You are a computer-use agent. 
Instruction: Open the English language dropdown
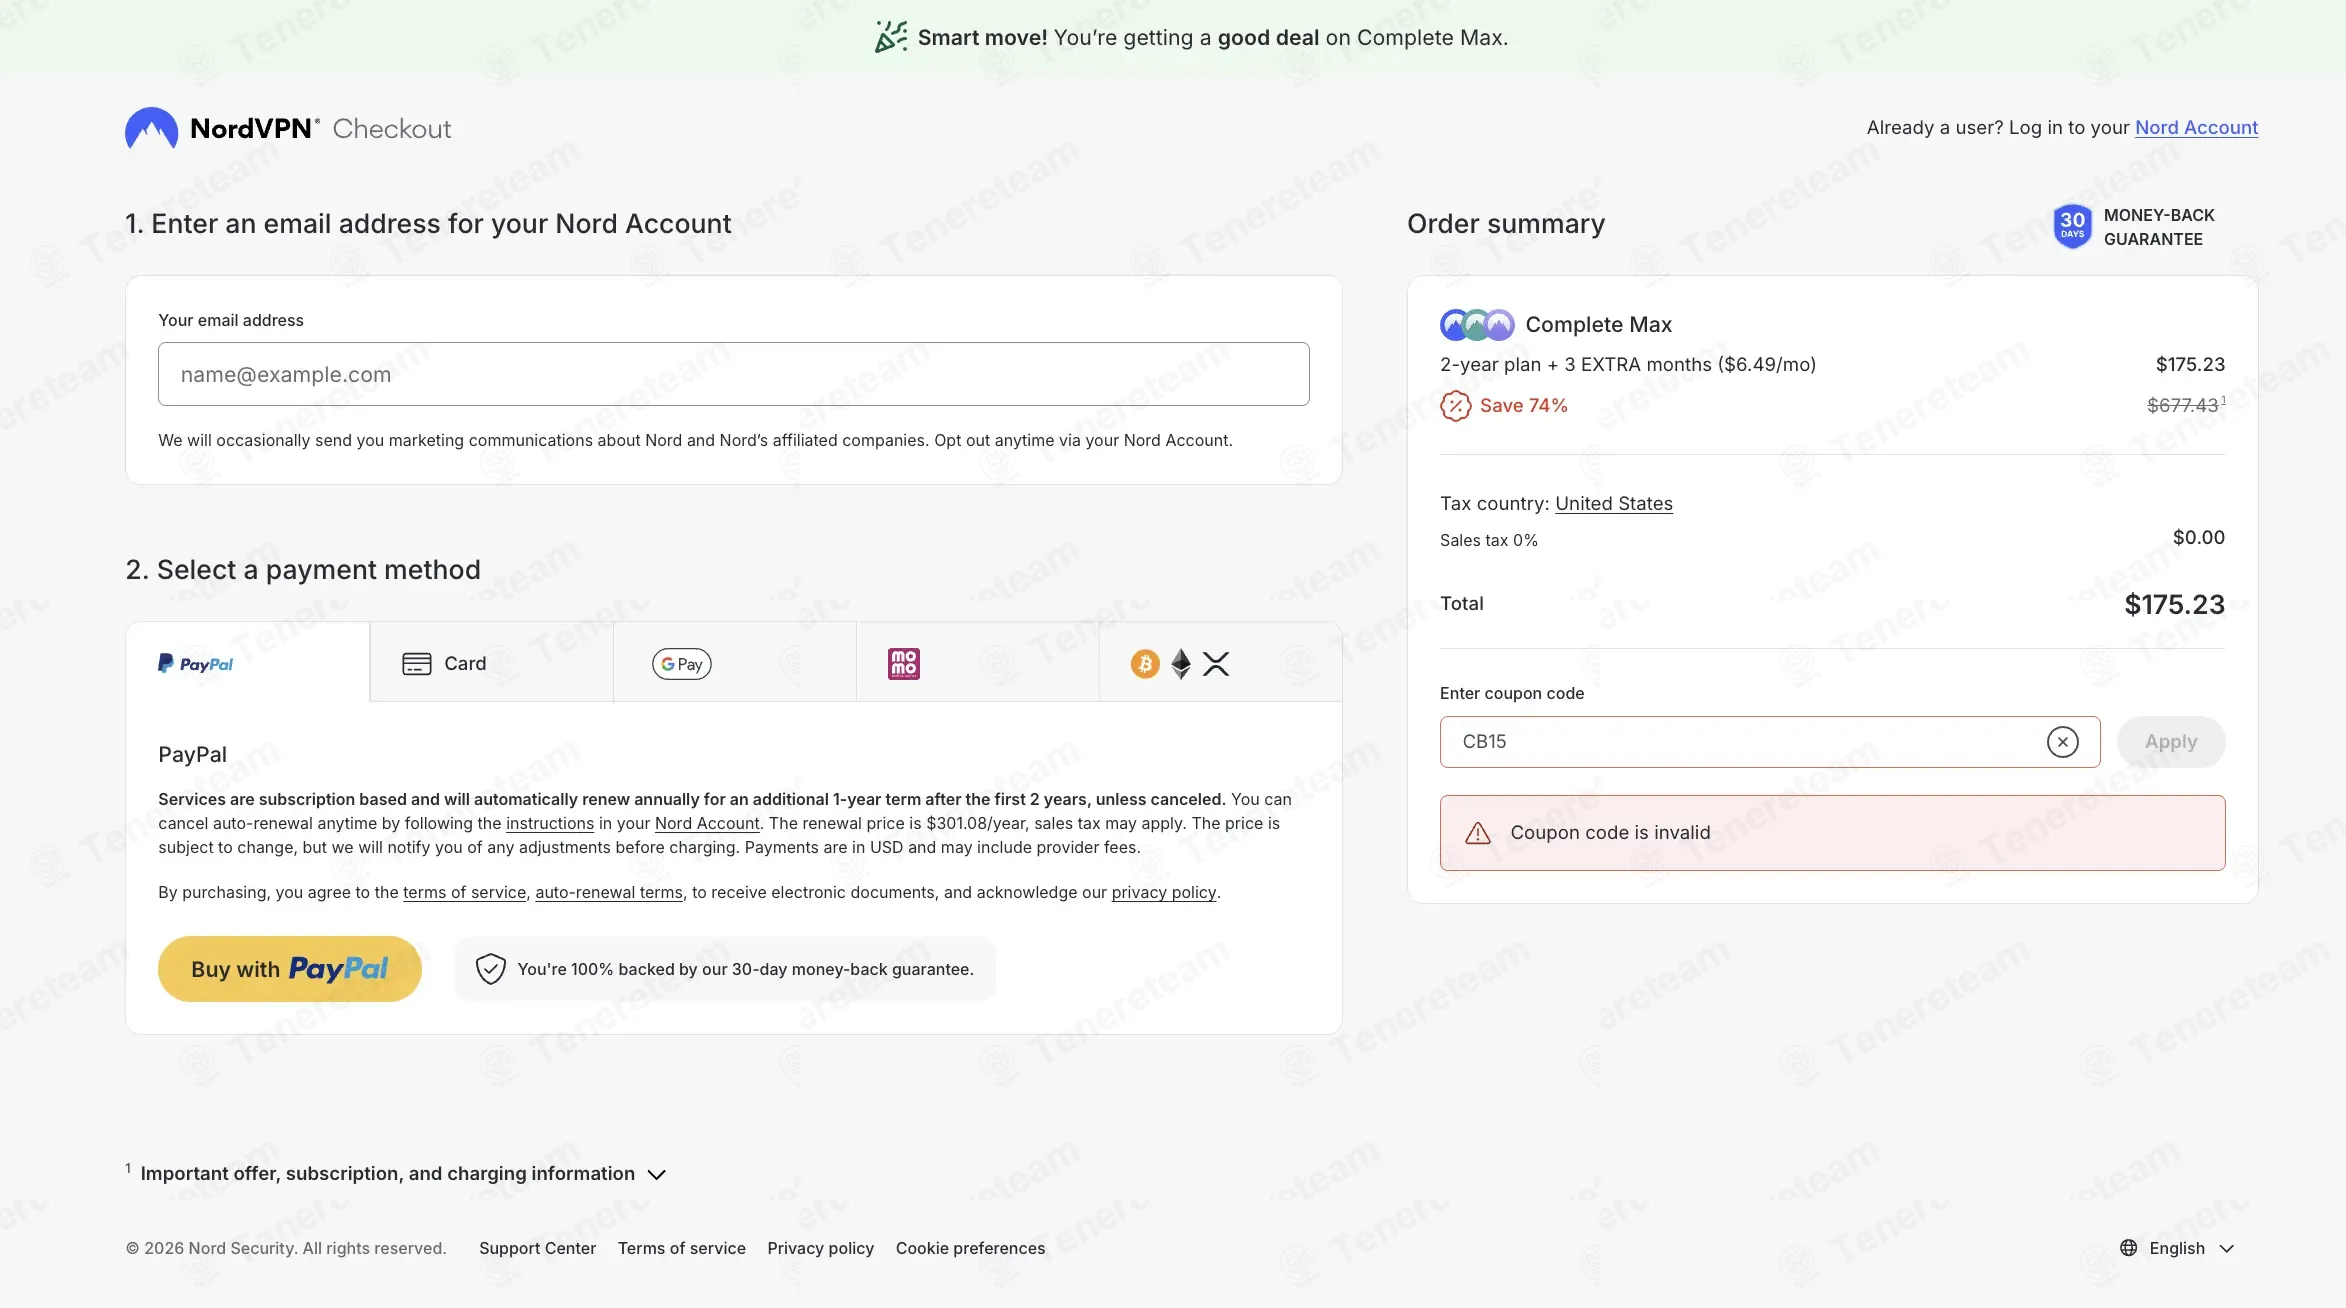[2177, 1248]
